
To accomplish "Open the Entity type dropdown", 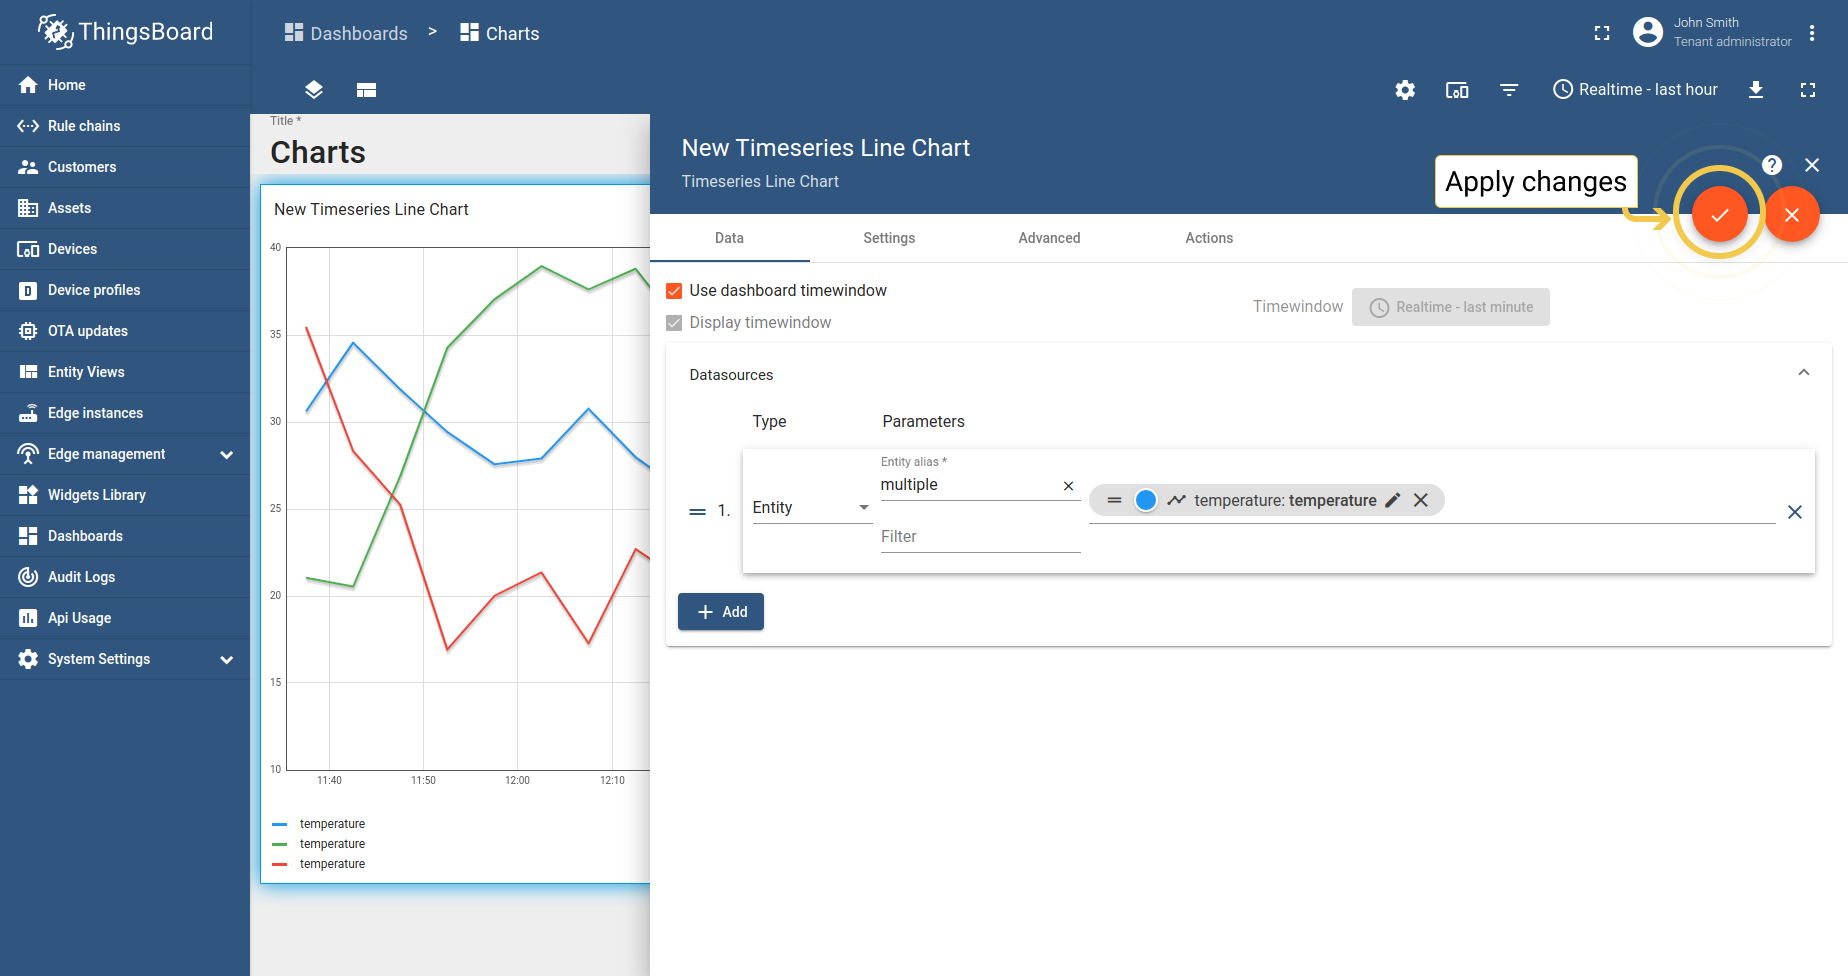I will [811, 508].
